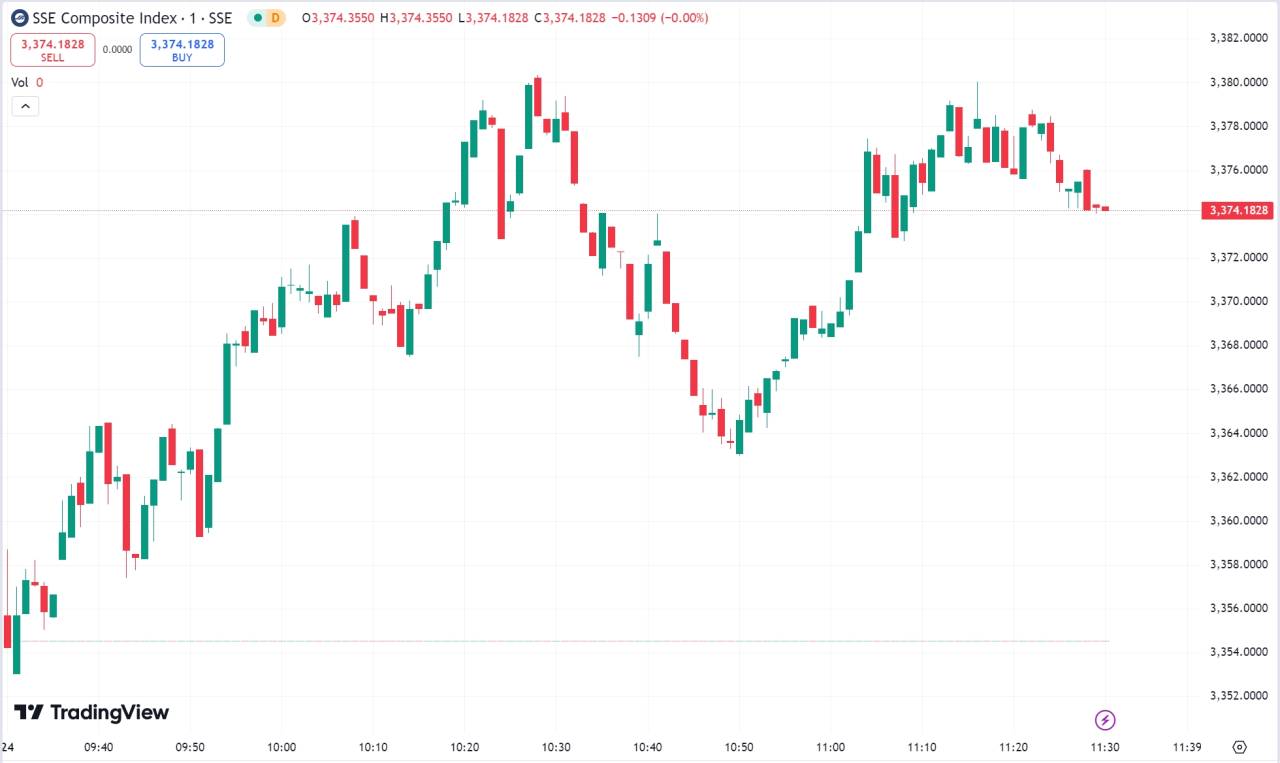Collapse the indicator legend with the chevron button
Screen dimensions: 1280x763
coord(25,107)
